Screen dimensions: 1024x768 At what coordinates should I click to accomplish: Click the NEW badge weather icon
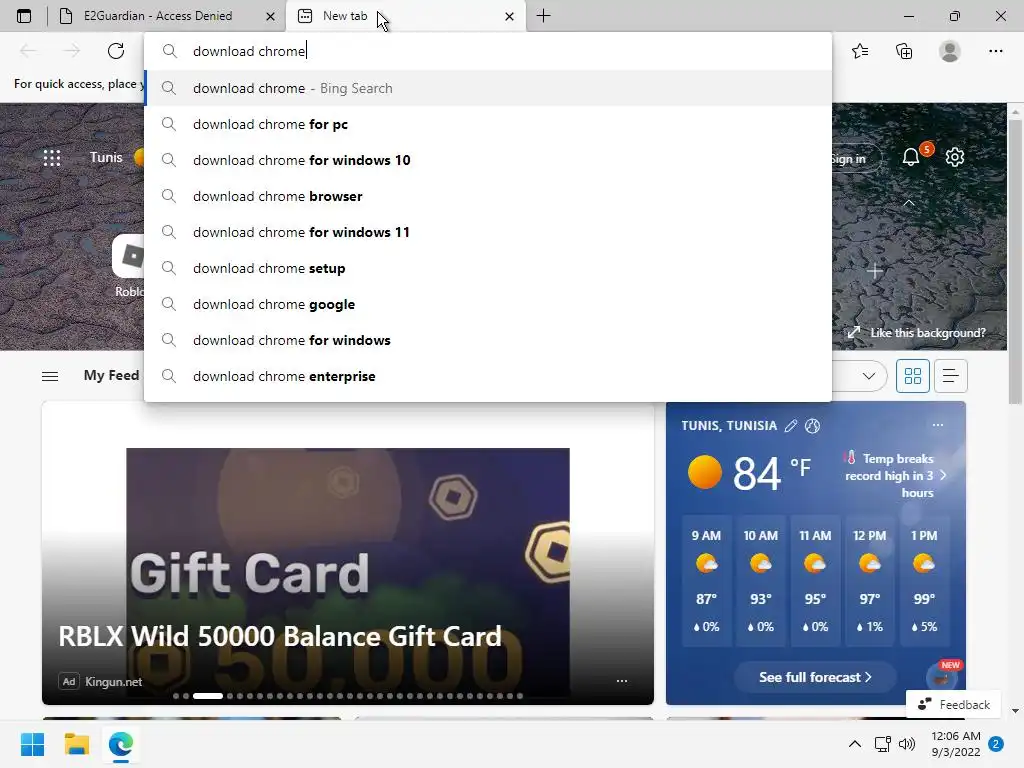click(x=942, y=676)
